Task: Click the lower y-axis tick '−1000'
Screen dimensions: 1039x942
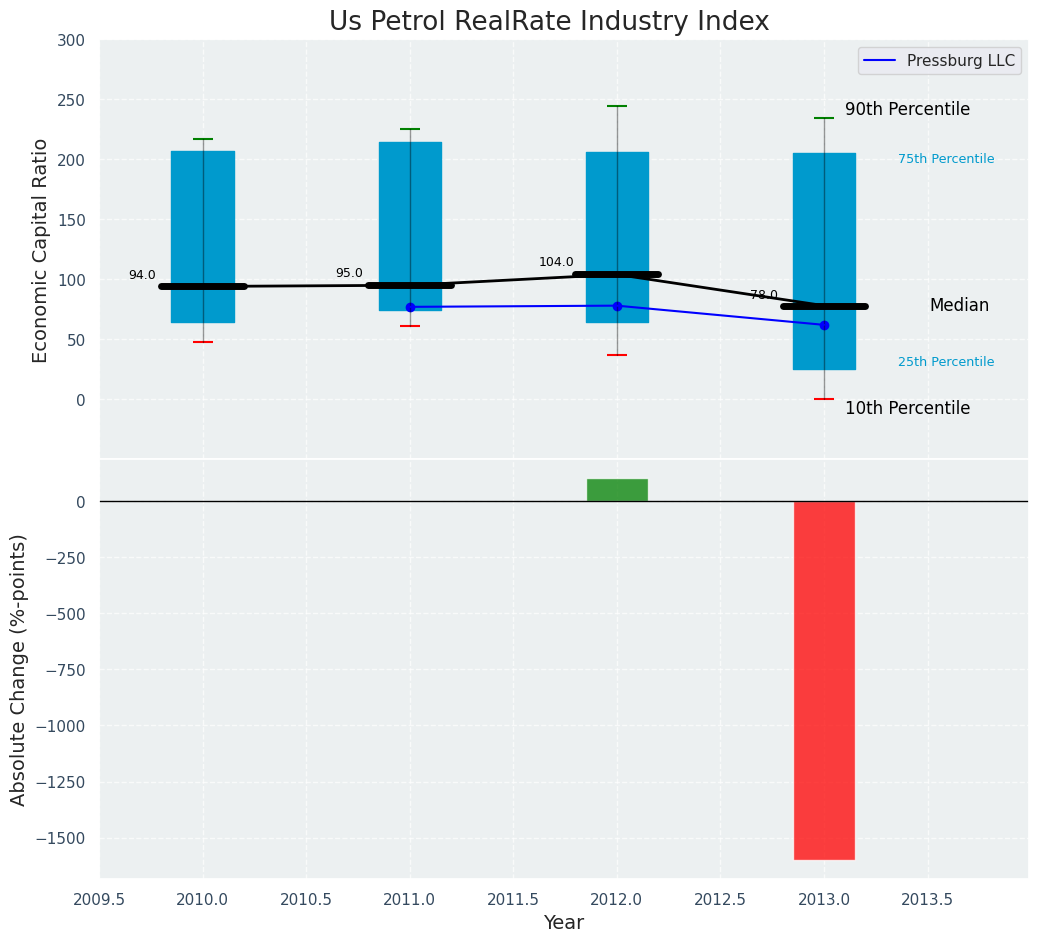Action: (60, 727)
